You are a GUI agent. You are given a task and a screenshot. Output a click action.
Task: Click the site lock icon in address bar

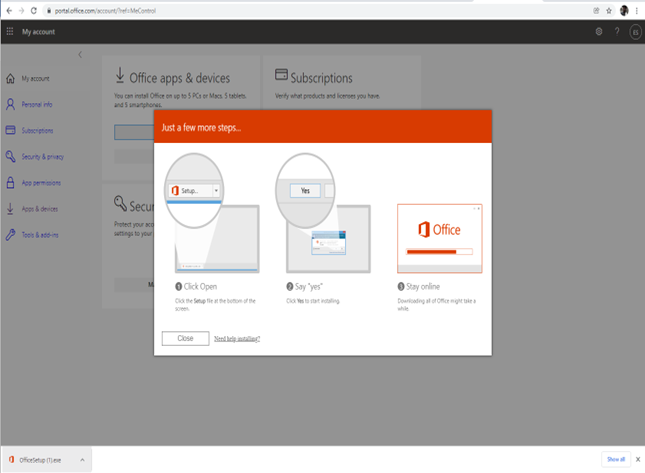point(49,11)
